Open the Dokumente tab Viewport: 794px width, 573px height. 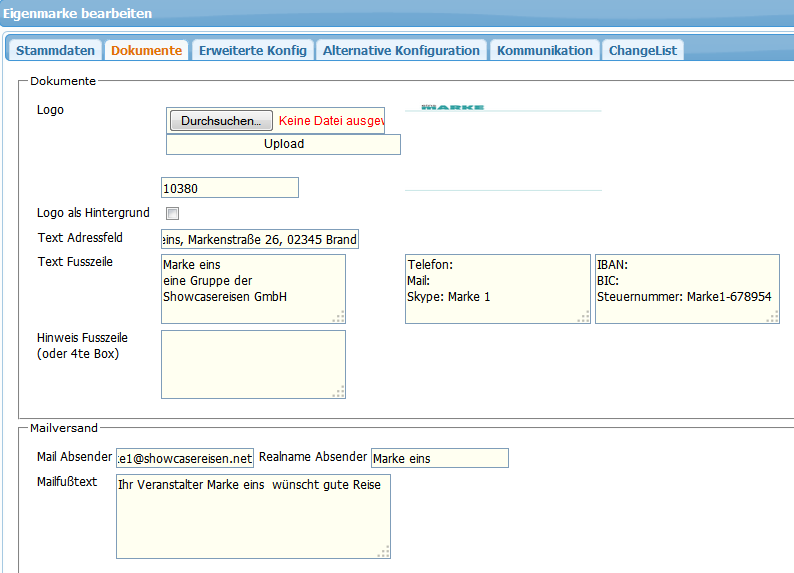[x=147, y=51]
